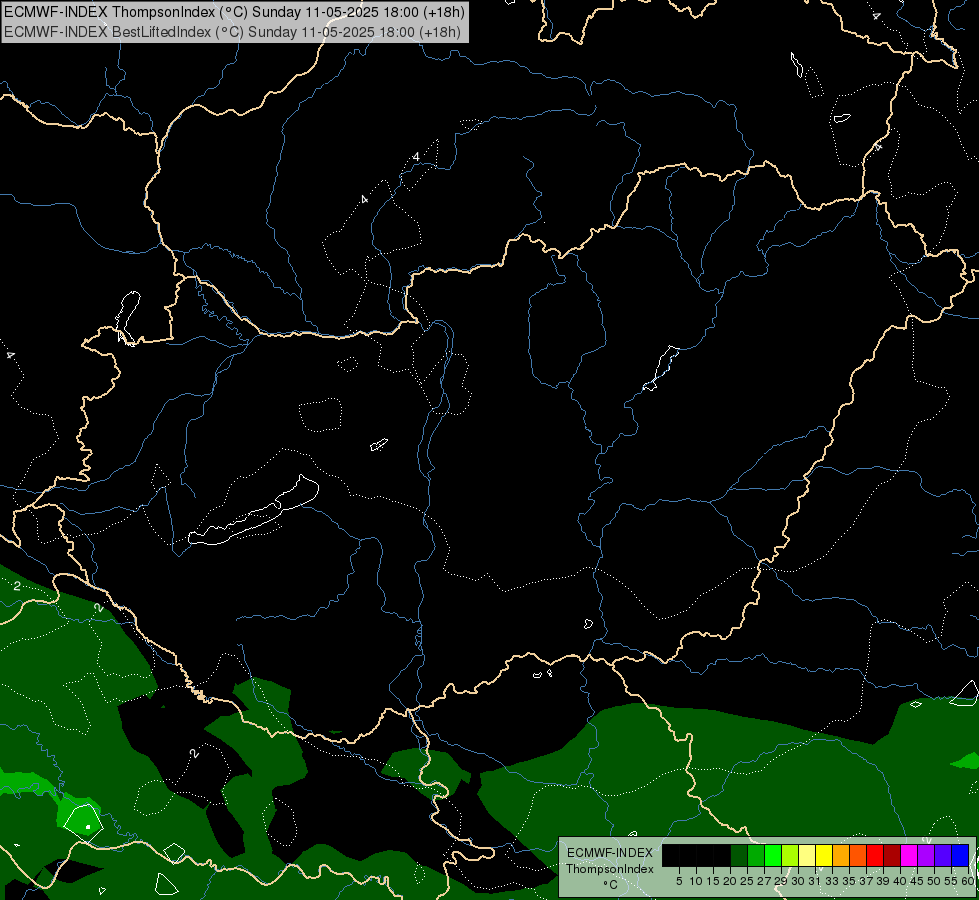979x900 pixels.
Task: Select the bright red 37–39 legend swatch
Action: point(874,856)
